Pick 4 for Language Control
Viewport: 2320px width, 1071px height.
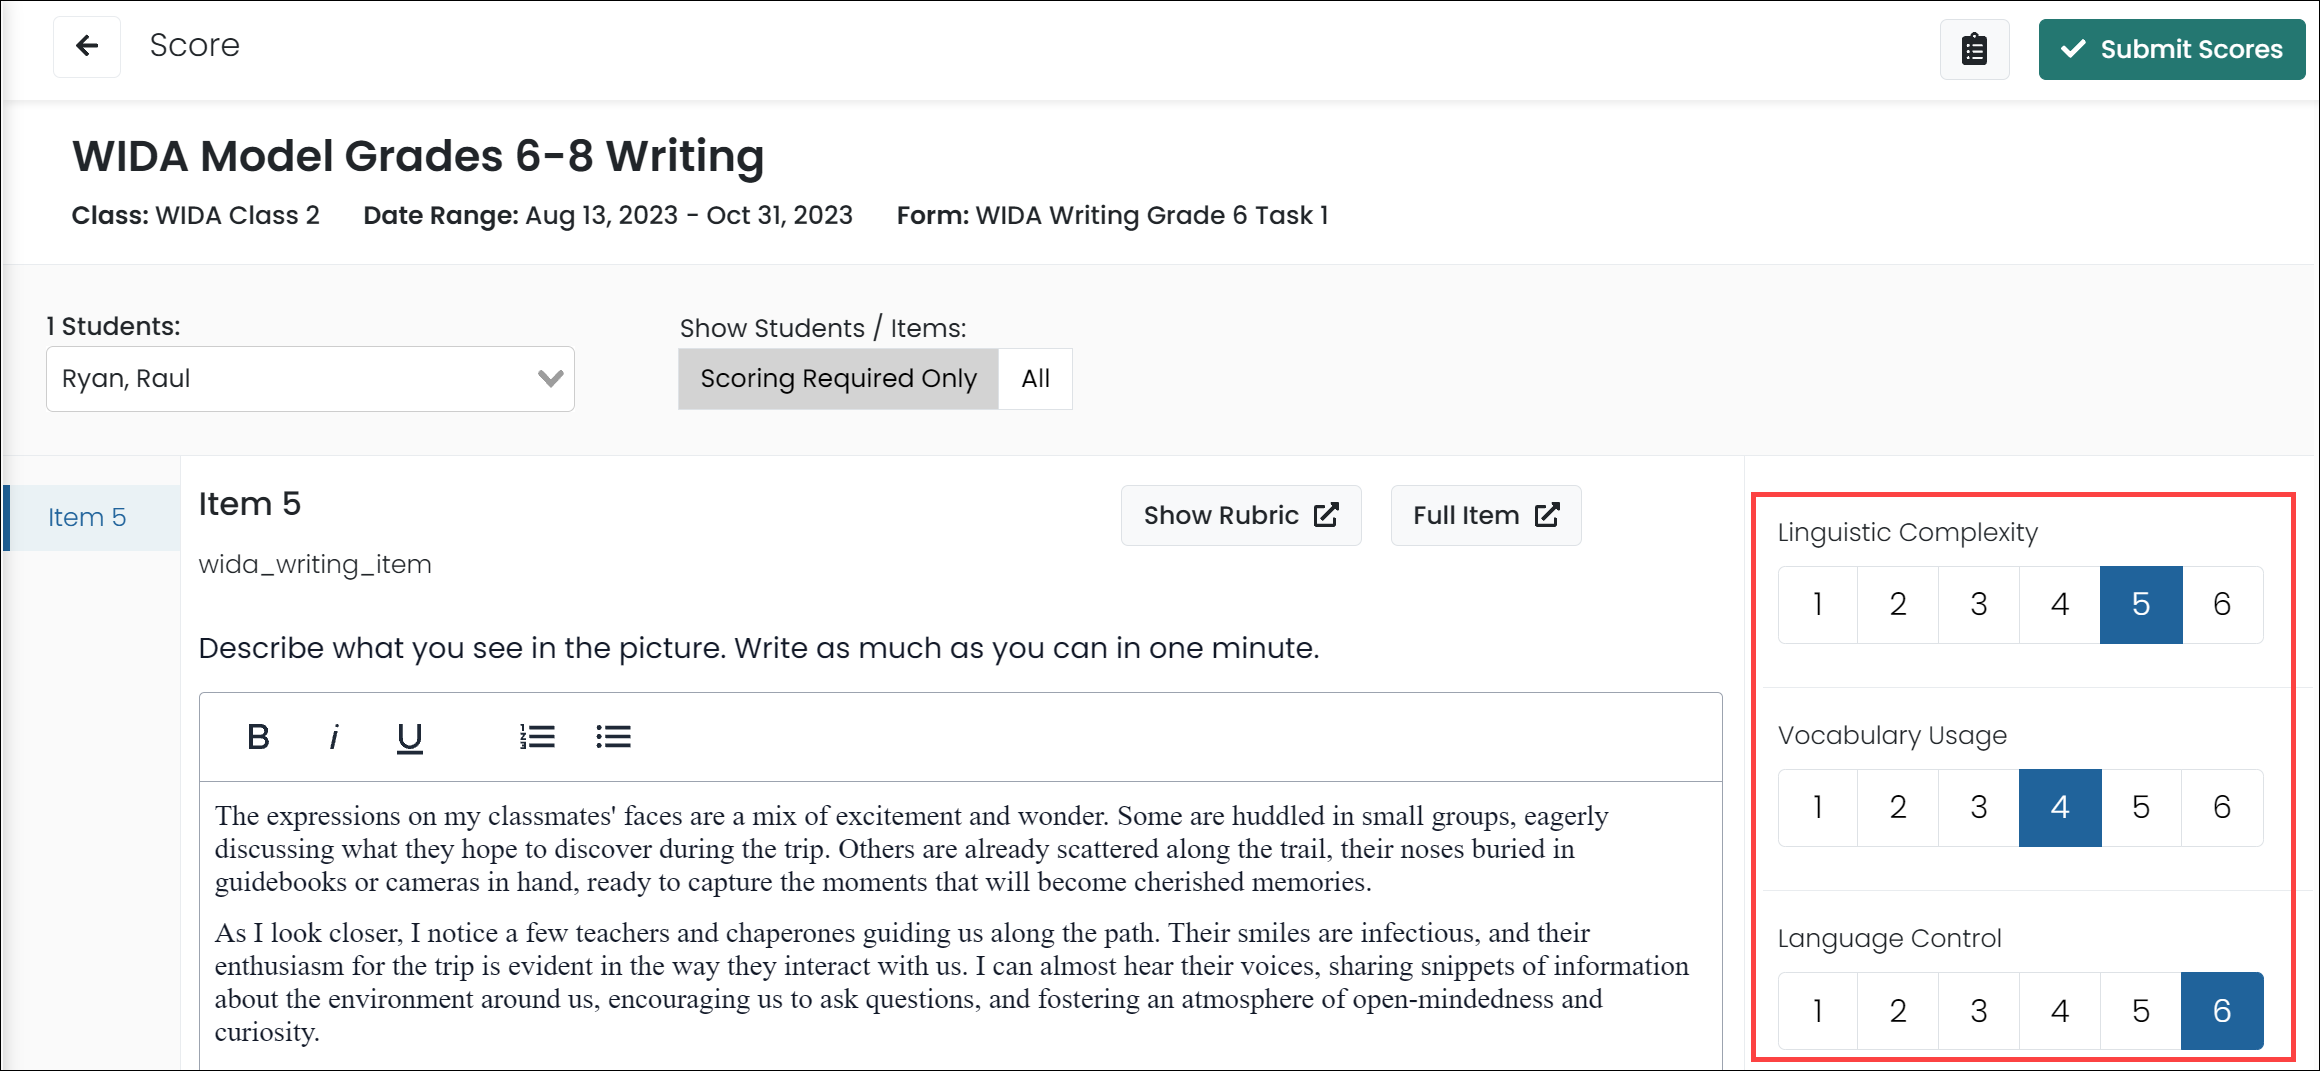2060,1011
